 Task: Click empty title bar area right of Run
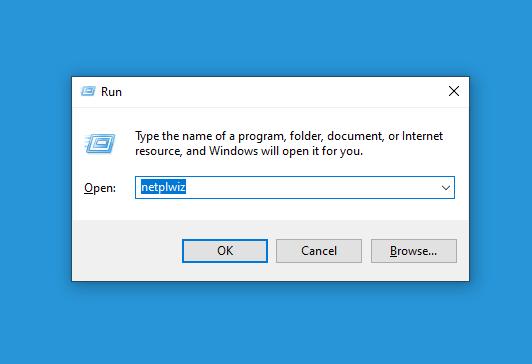click(x=282, y=92)
